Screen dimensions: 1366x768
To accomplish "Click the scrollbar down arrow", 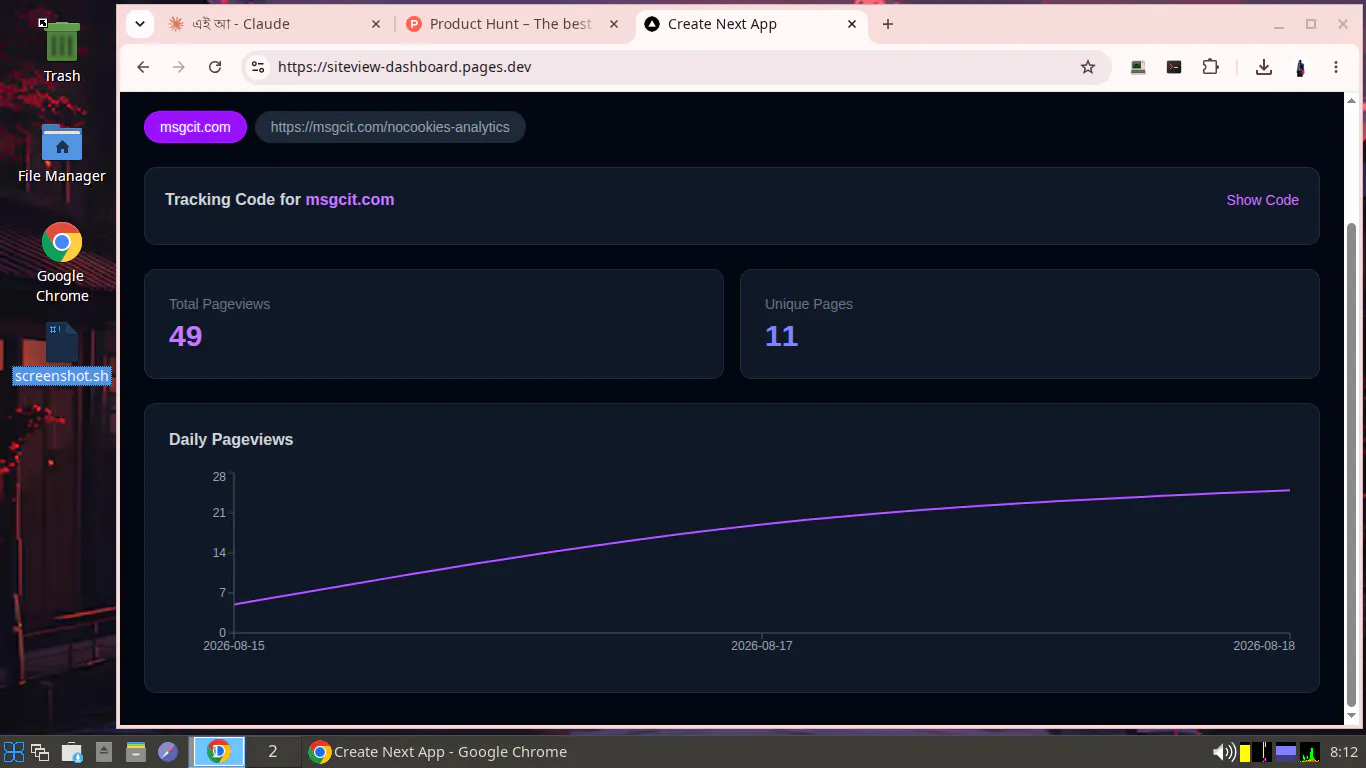I will (1353, 716).
